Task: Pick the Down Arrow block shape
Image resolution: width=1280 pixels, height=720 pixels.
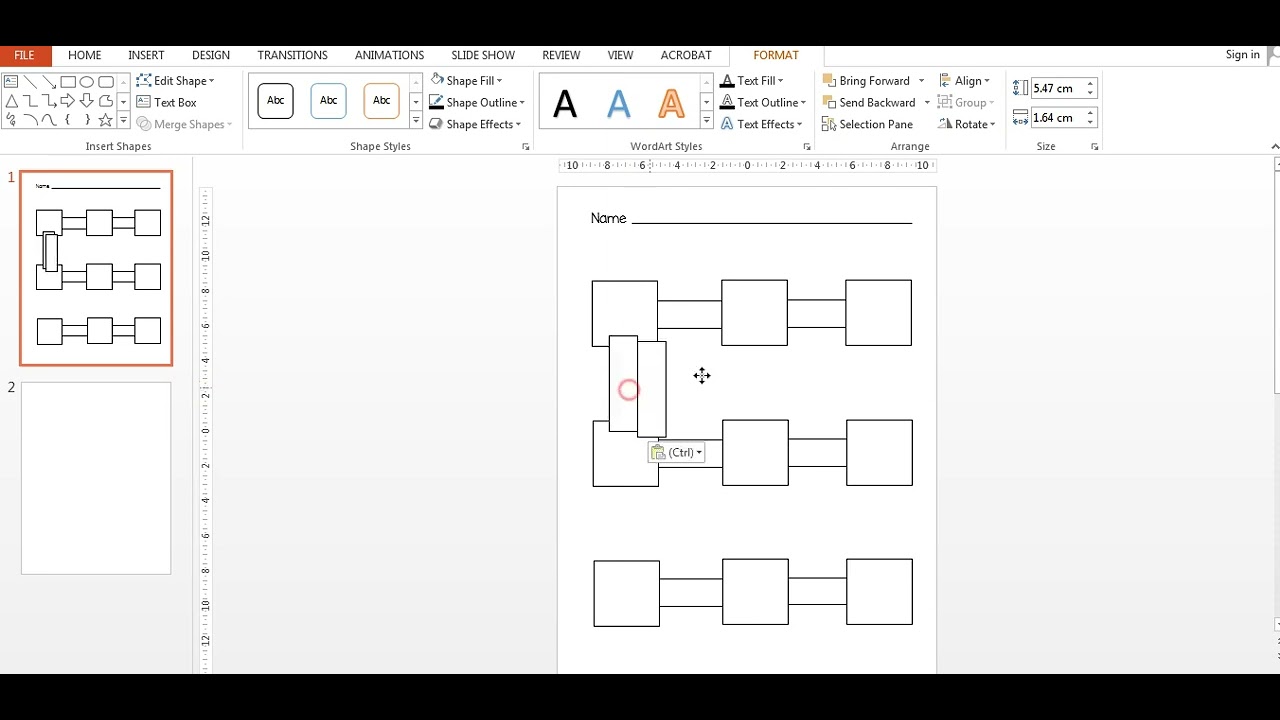Action: 87,101
